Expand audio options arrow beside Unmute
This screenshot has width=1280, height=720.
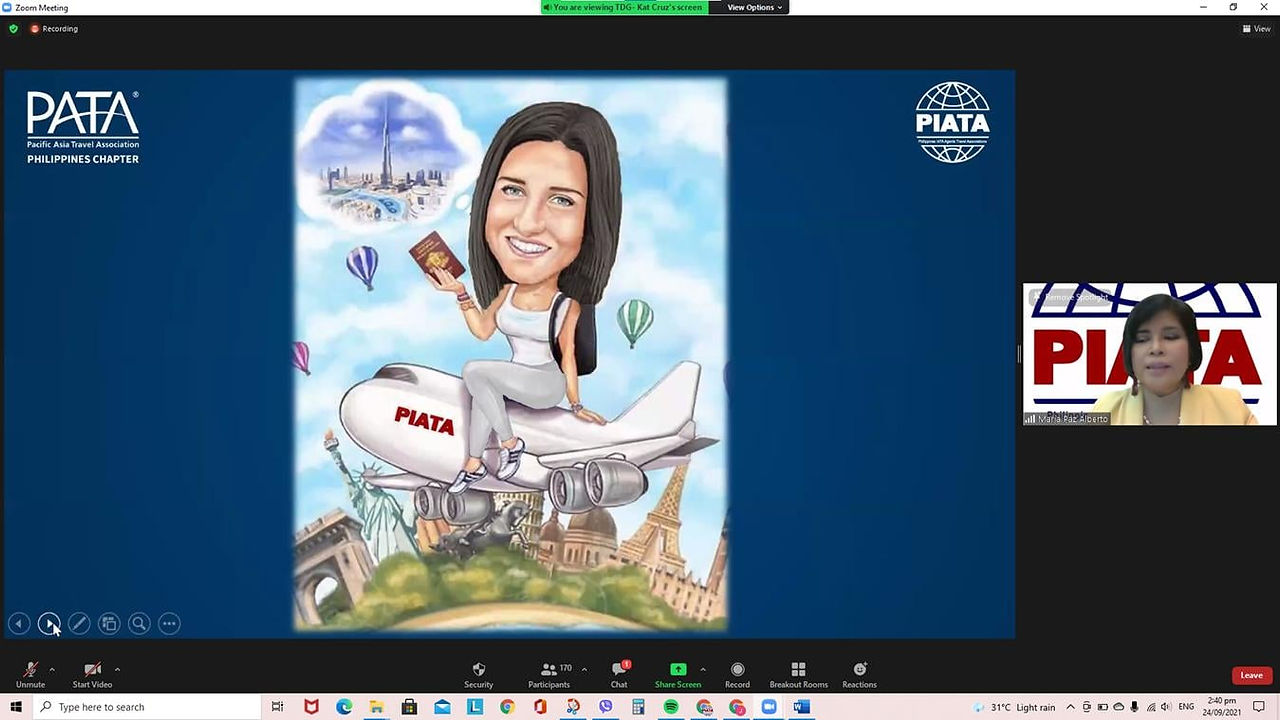click(52, 669)
